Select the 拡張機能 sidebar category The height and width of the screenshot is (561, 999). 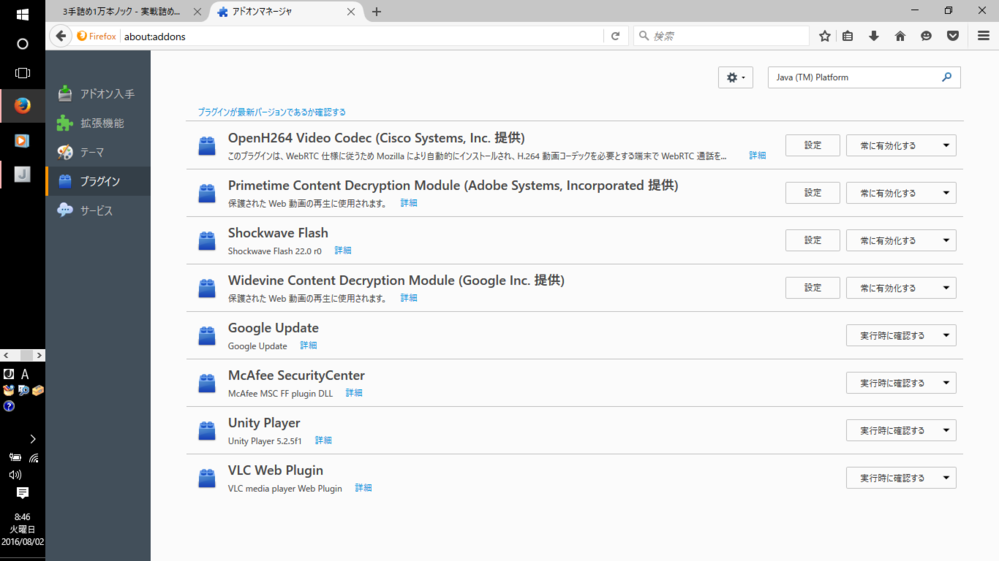pyautogui.click(x=98, y=123)
